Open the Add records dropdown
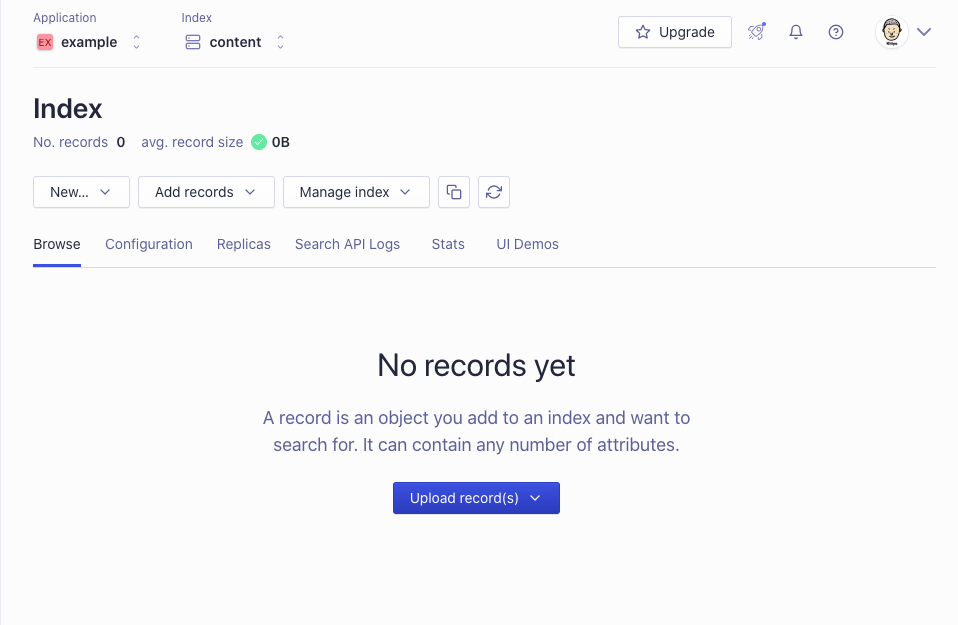 (x=206, y=192)
